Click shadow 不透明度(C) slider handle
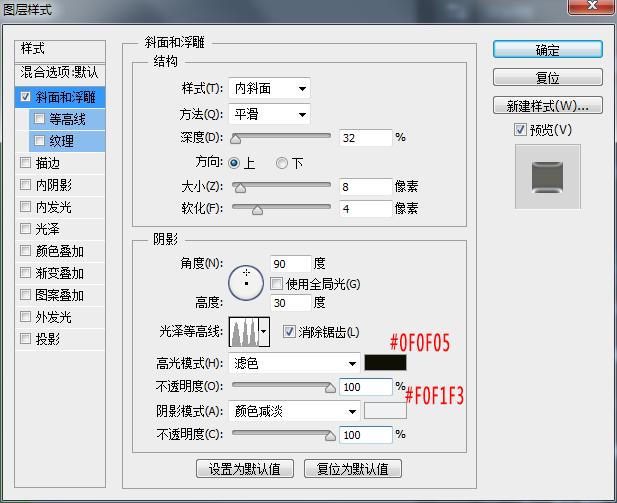This screenshot has width=617, height=503. click(330, 436)
